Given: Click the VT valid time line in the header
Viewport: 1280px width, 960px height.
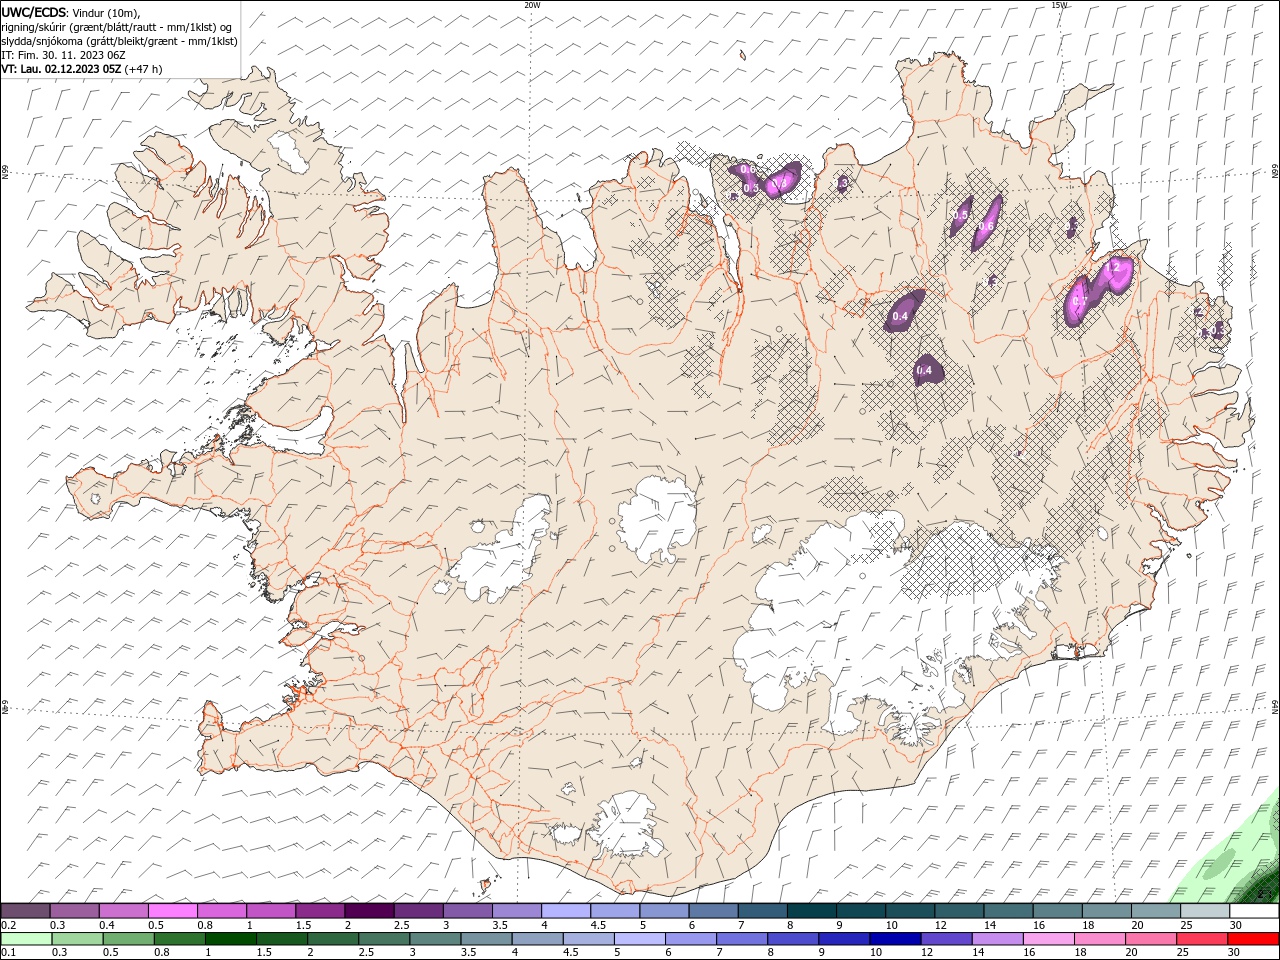Looking at the screenshot, I should [82, 69].
